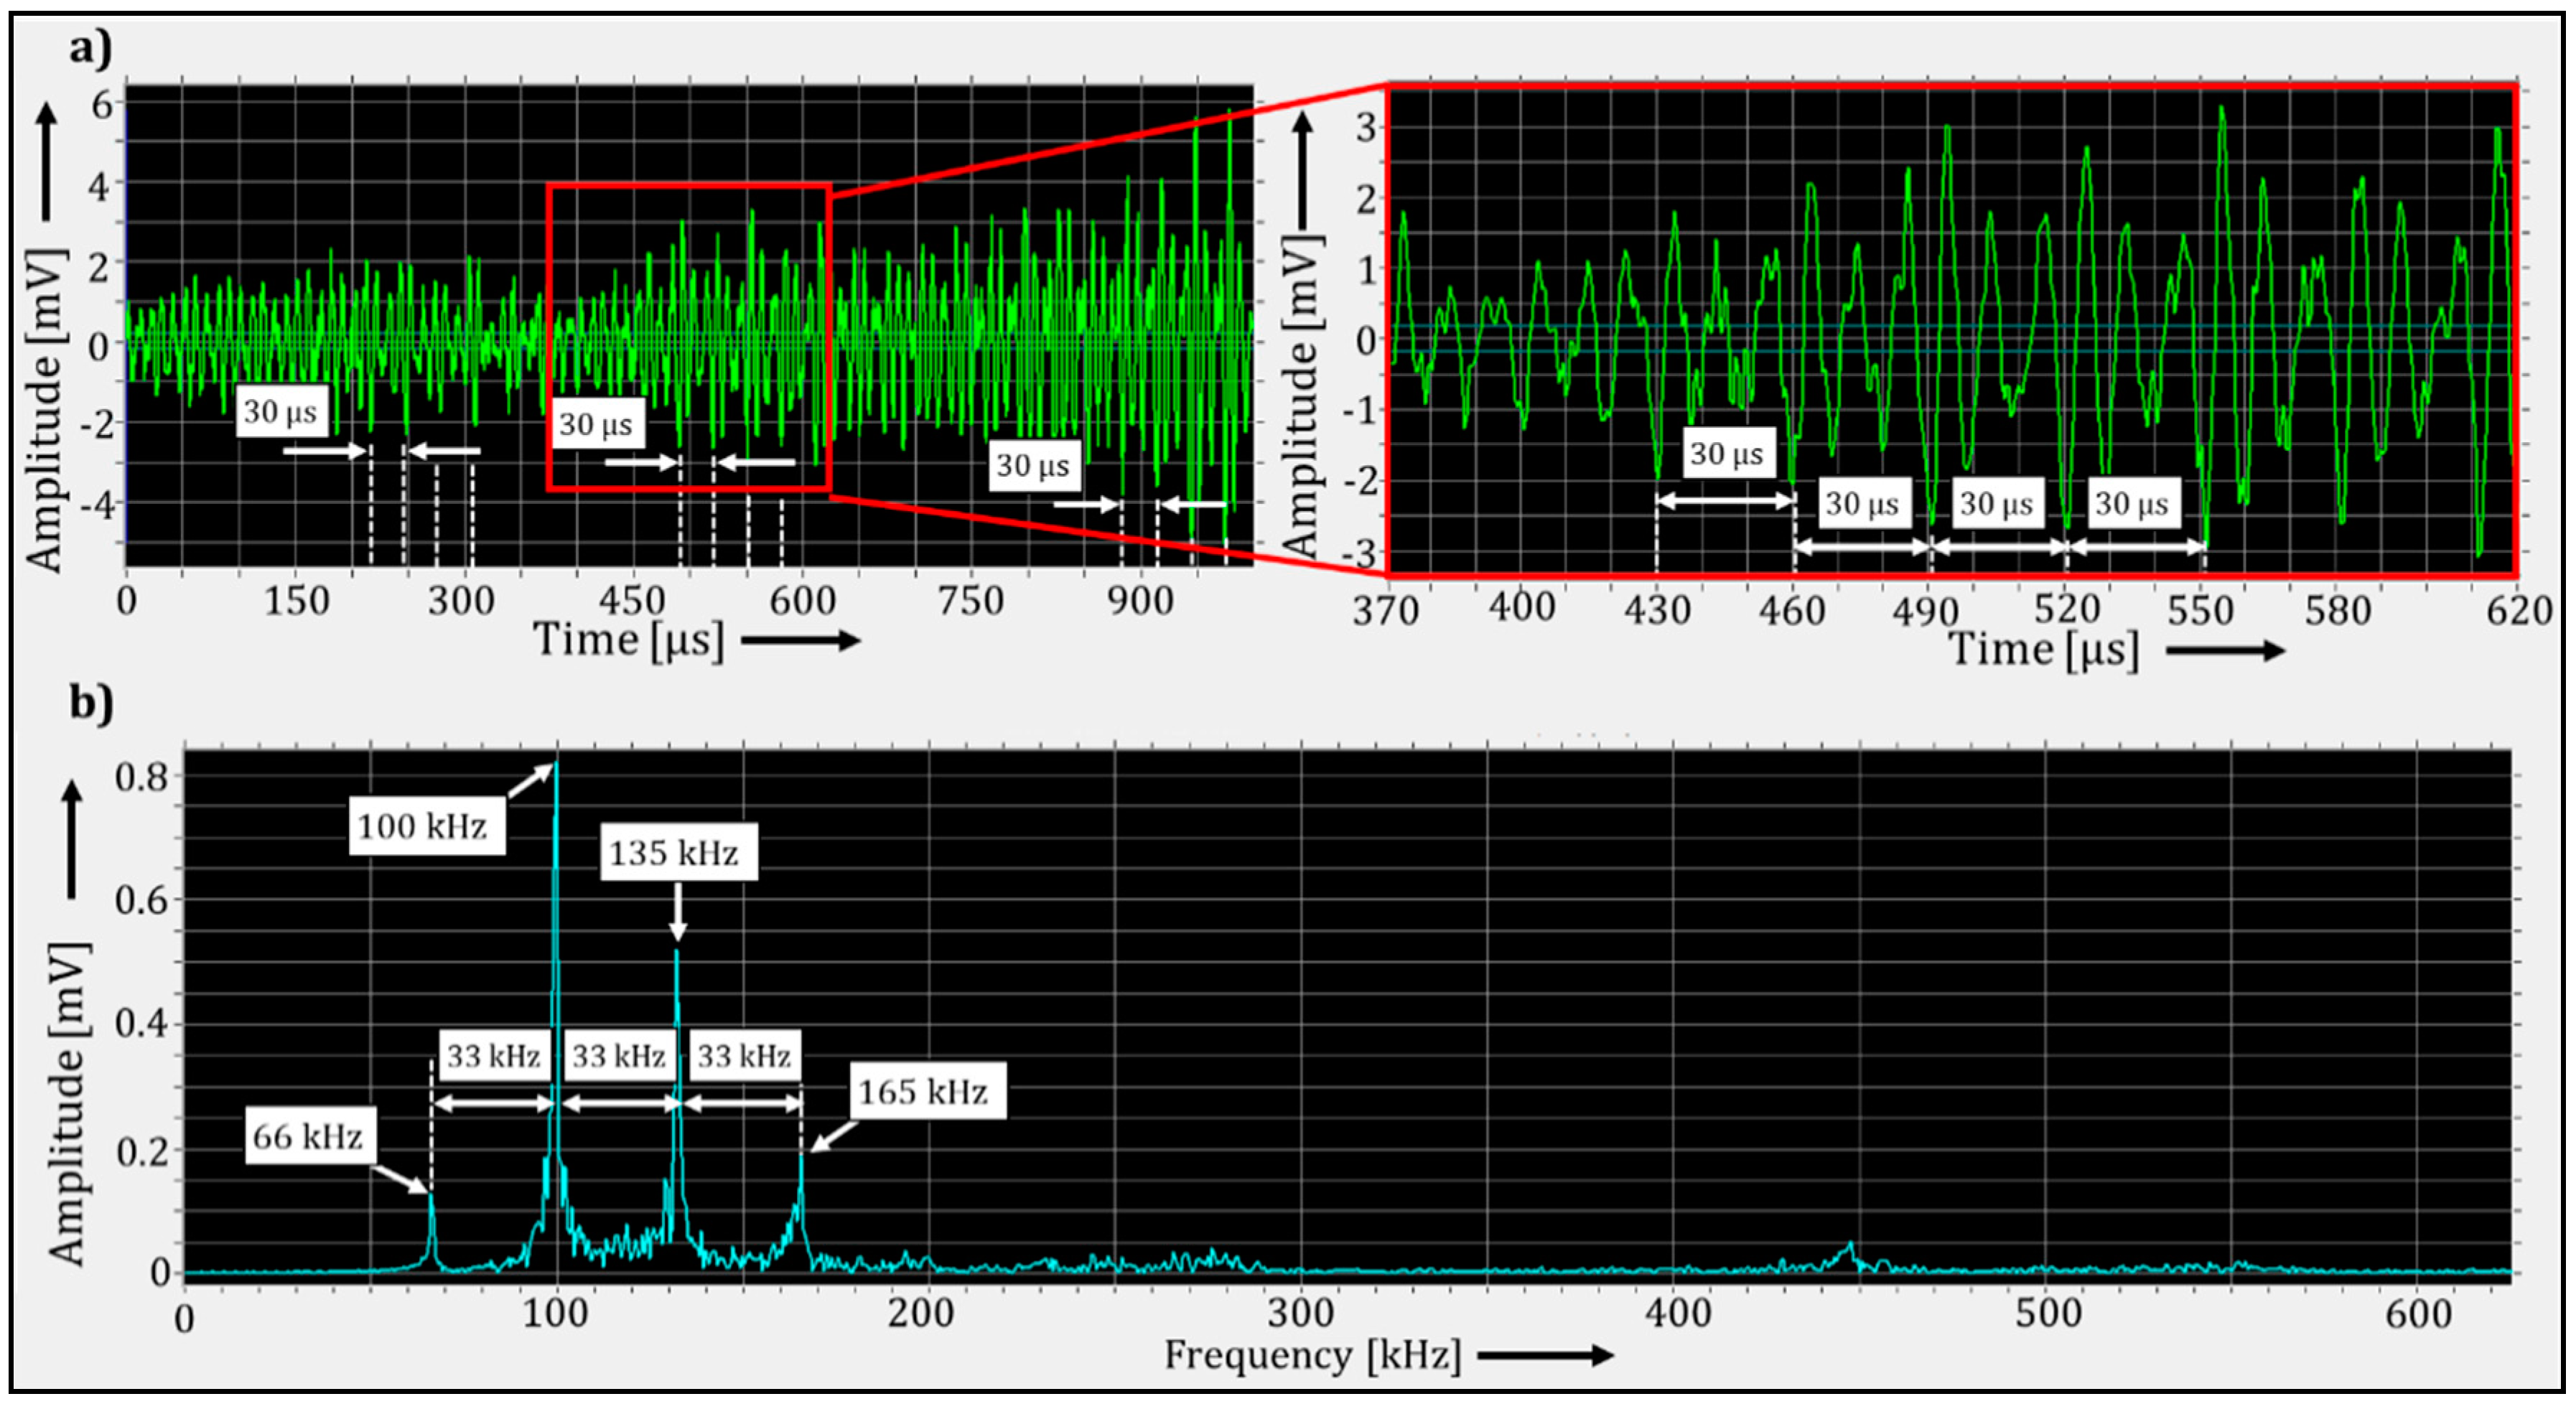This screenshot has height=1404, width=2576.
Task: Click the '0.2' amplitude tick of the spectrum
Action: pyautogui.click(x=142, y=1151)
